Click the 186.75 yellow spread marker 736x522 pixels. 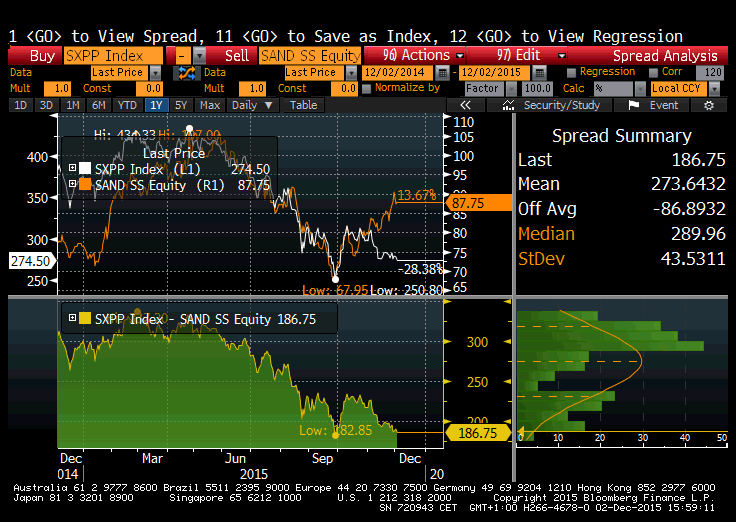coord(478,433)
